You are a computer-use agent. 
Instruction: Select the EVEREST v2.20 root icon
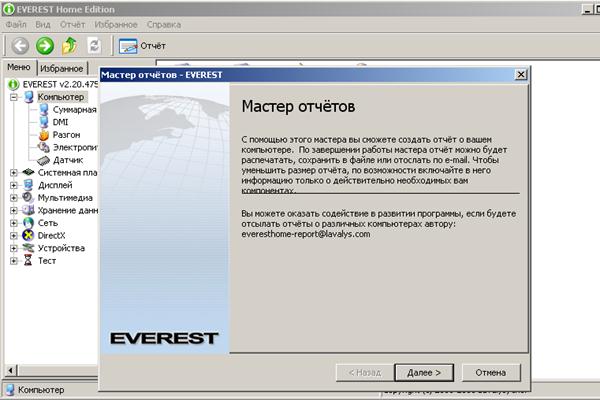pos(13,84)
